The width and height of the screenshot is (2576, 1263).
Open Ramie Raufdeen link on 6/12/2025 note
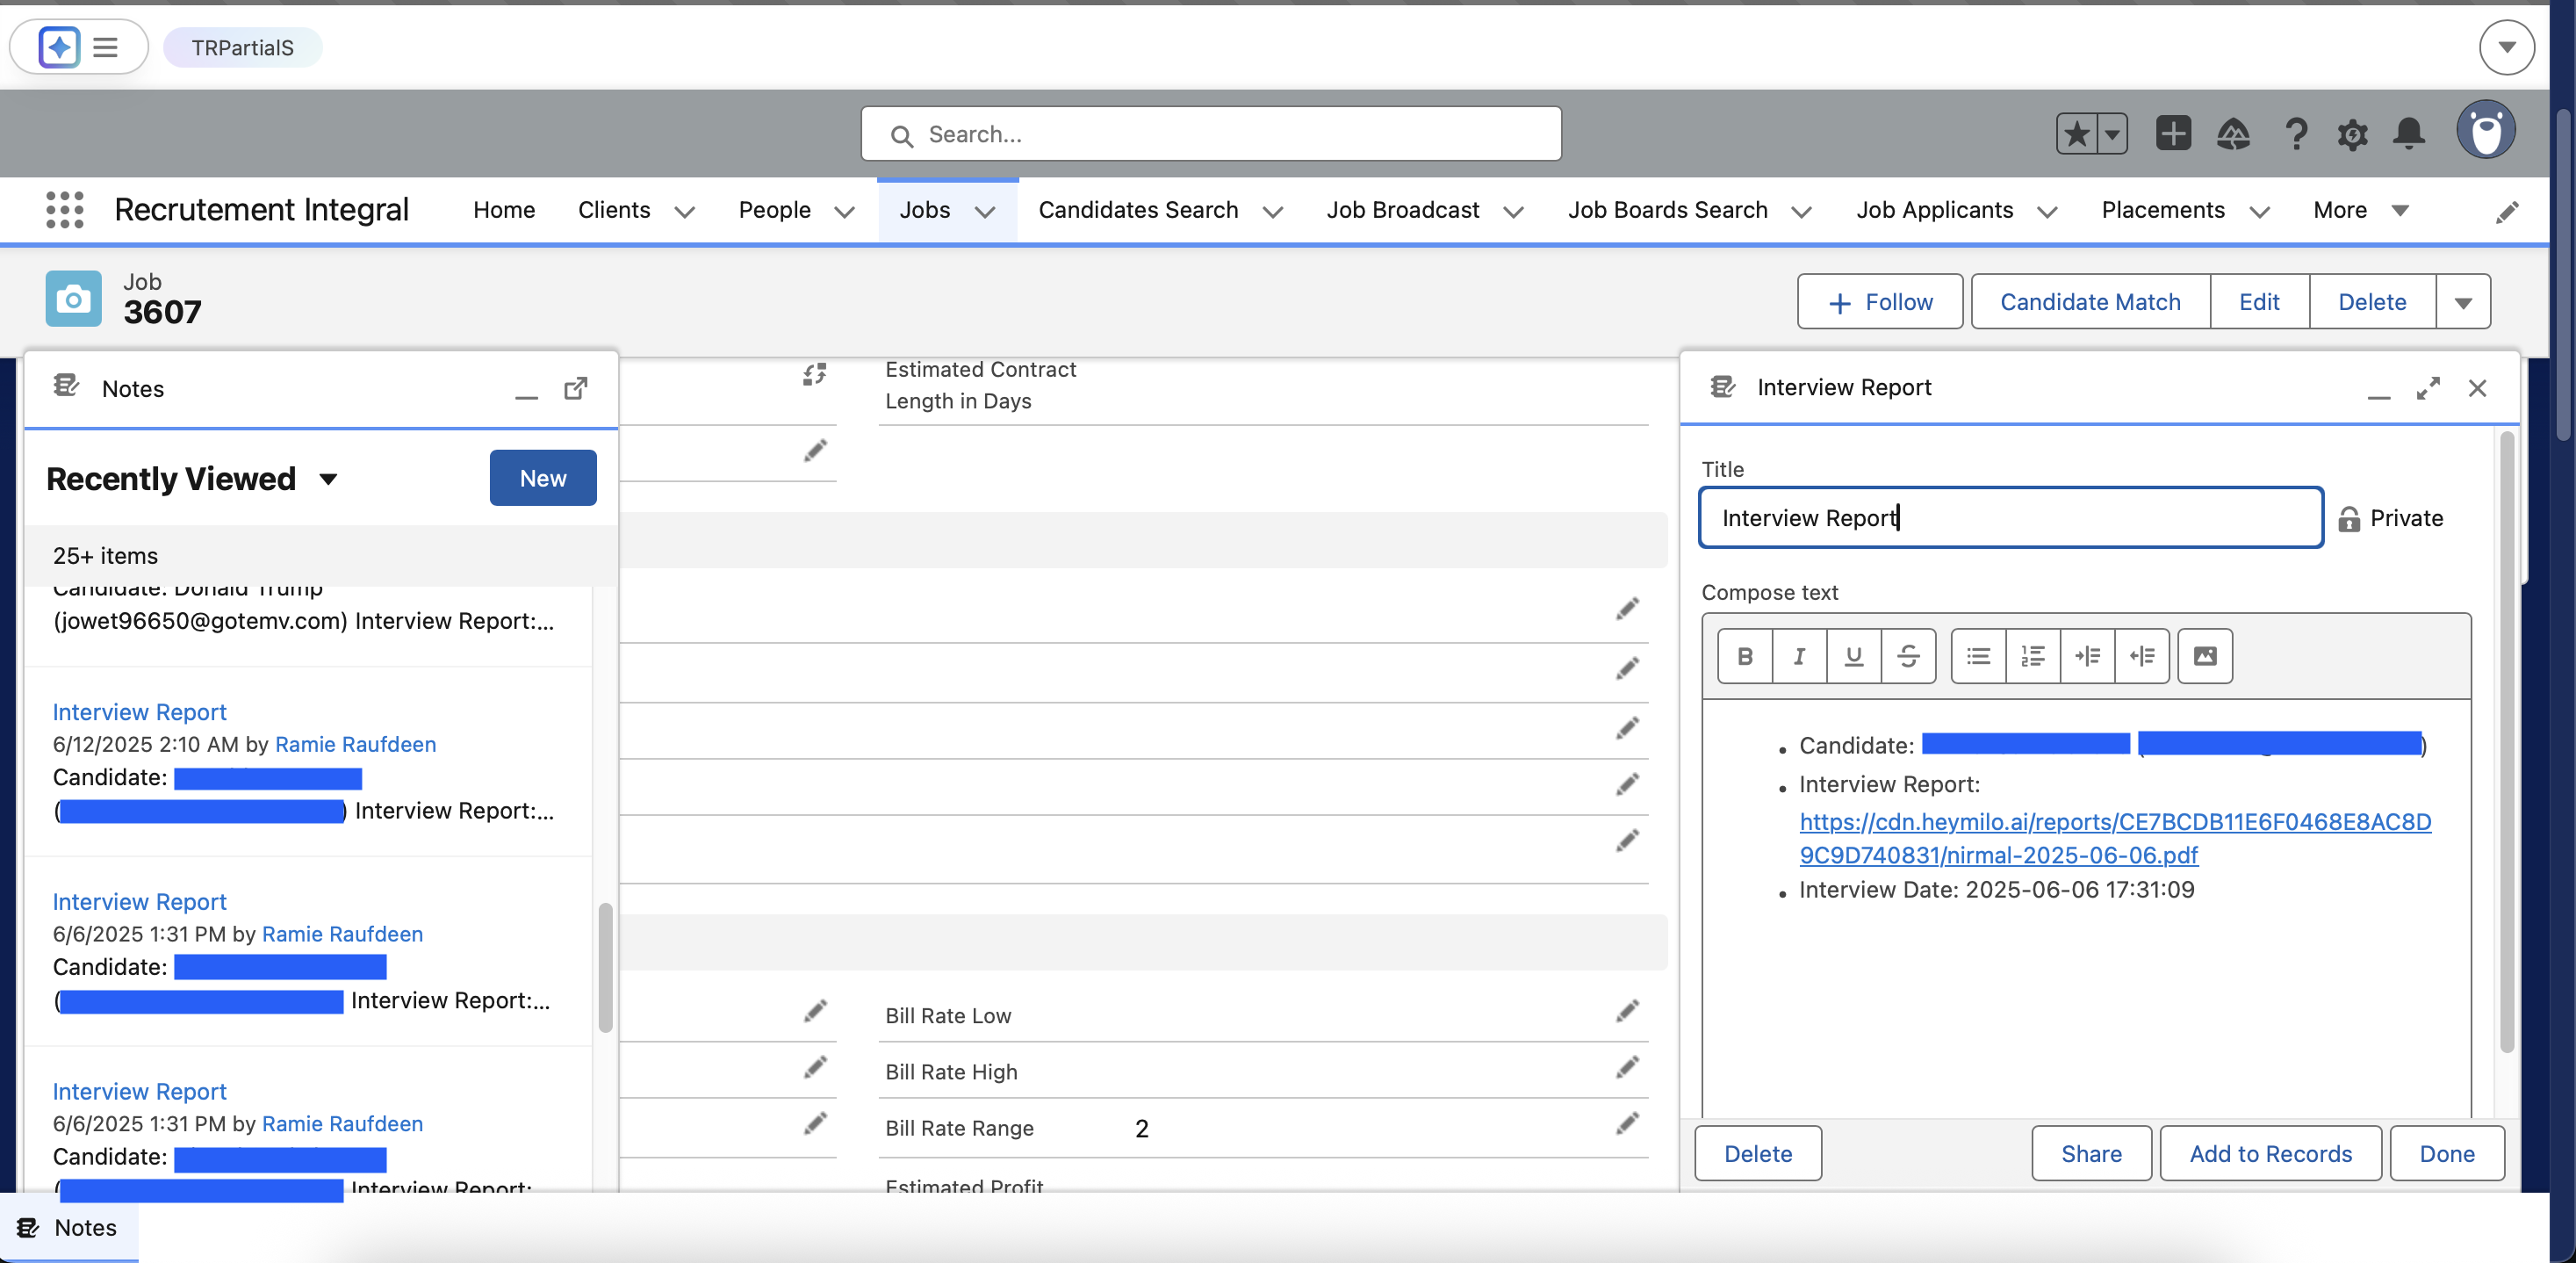[355, 744]
